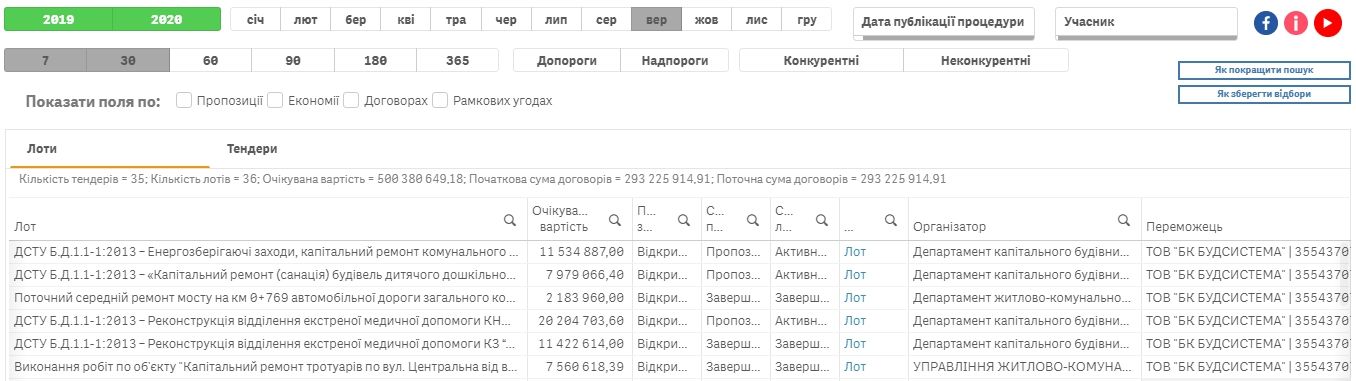Search the column showing Активн… values

pyautogui.click(x=822, y=220)
